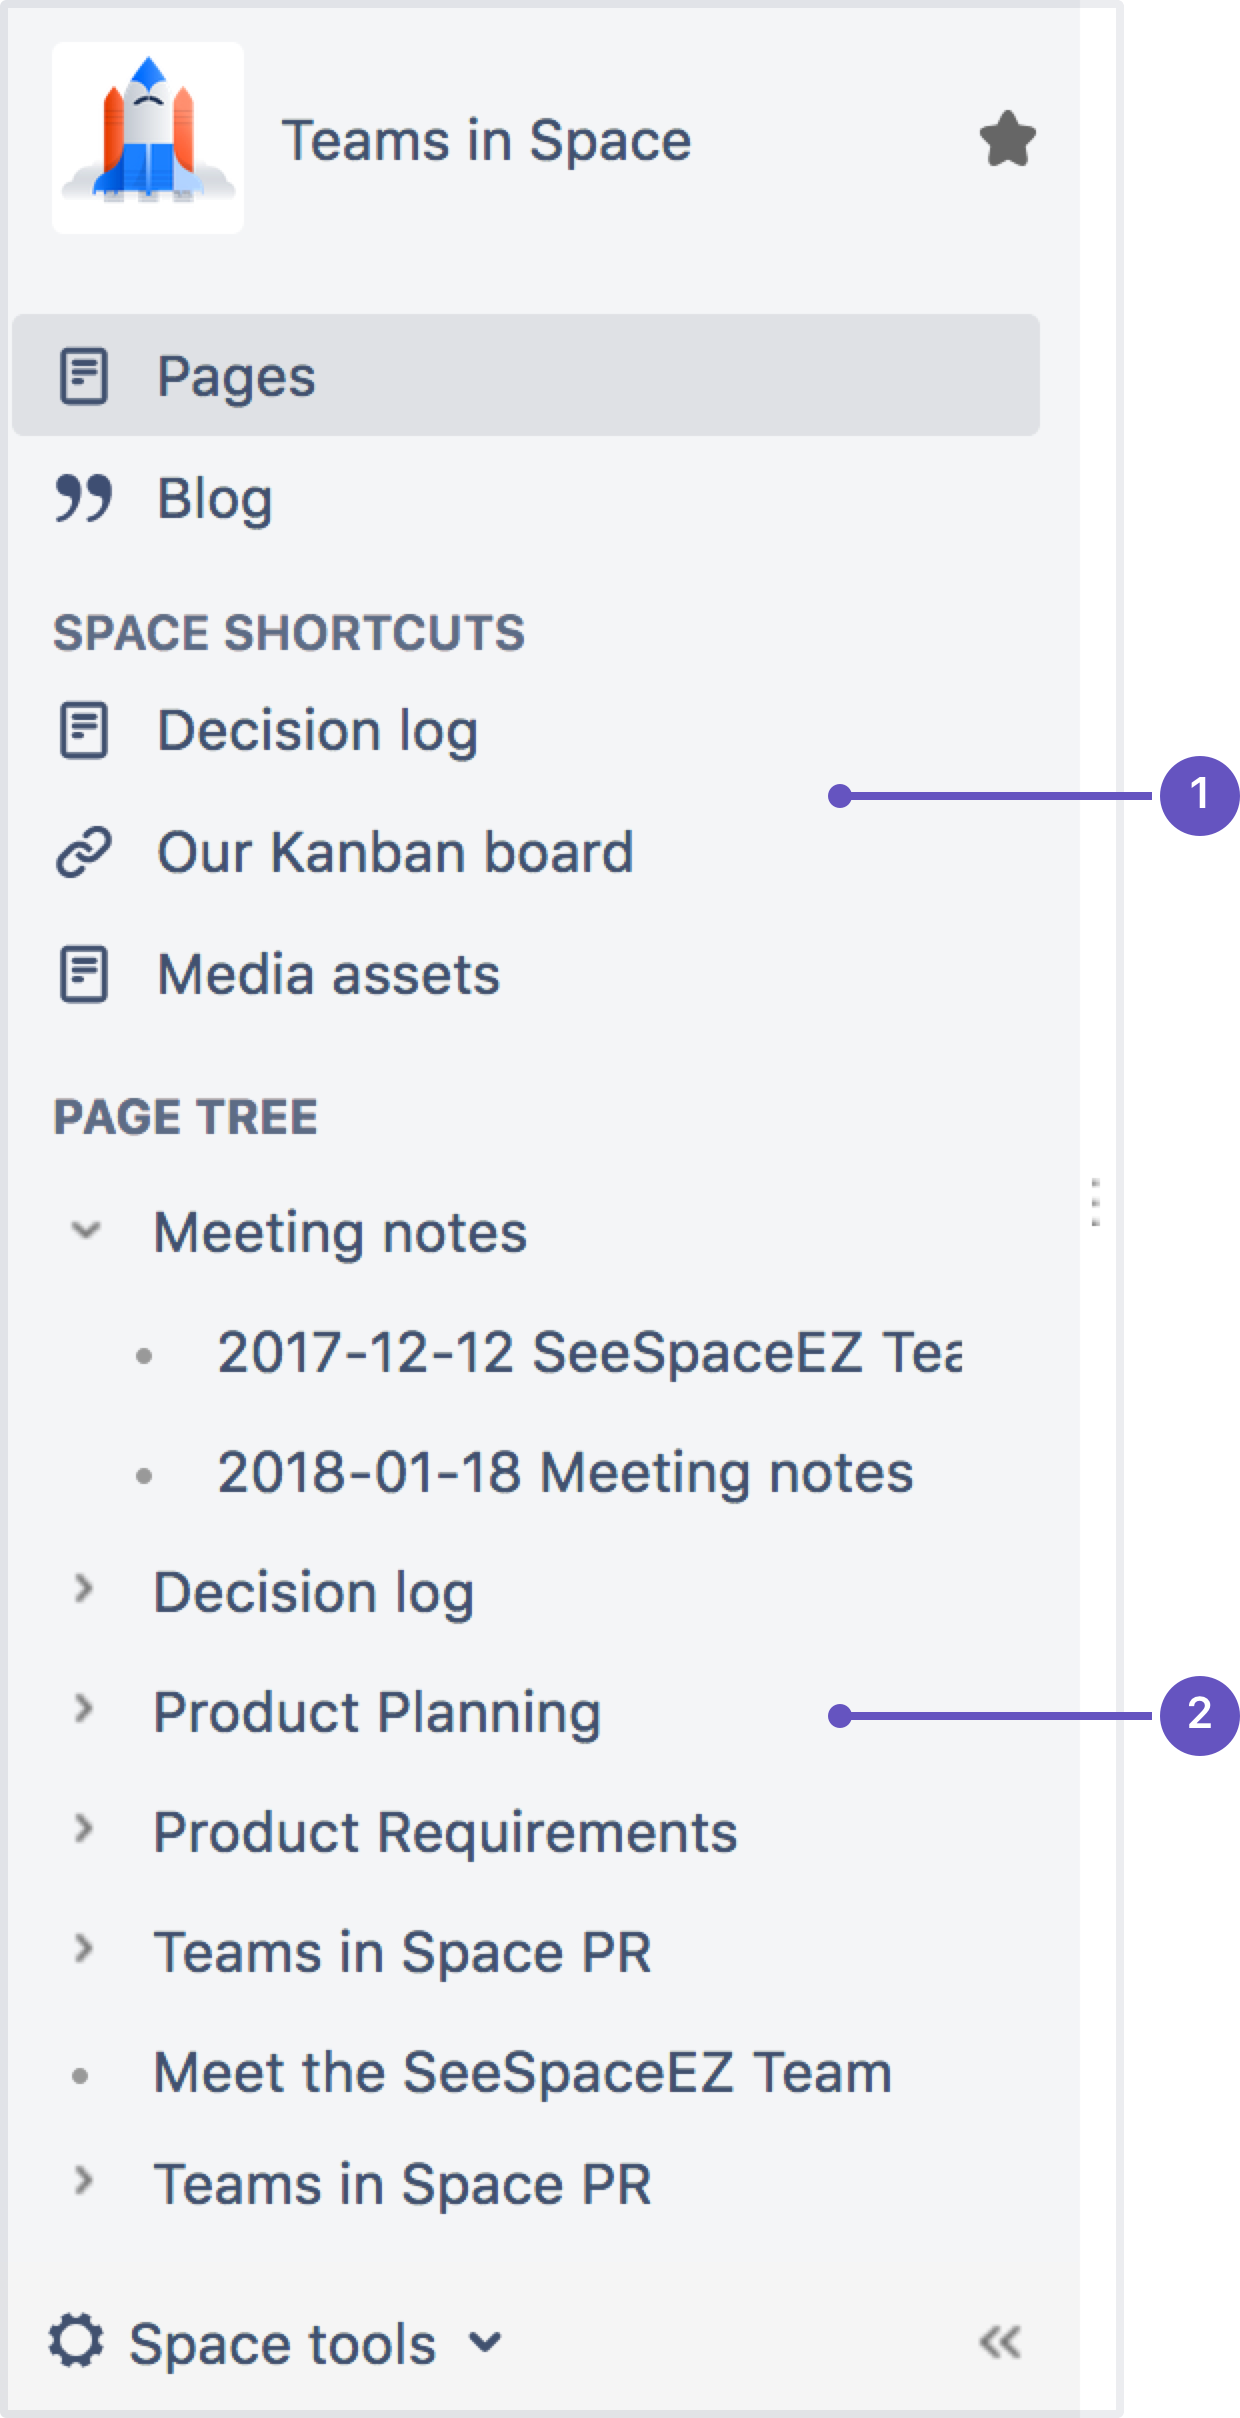Expand Decision log in the page tree
The width and height of the screenshot is (1240, 2418).
tap(85, 1589)
